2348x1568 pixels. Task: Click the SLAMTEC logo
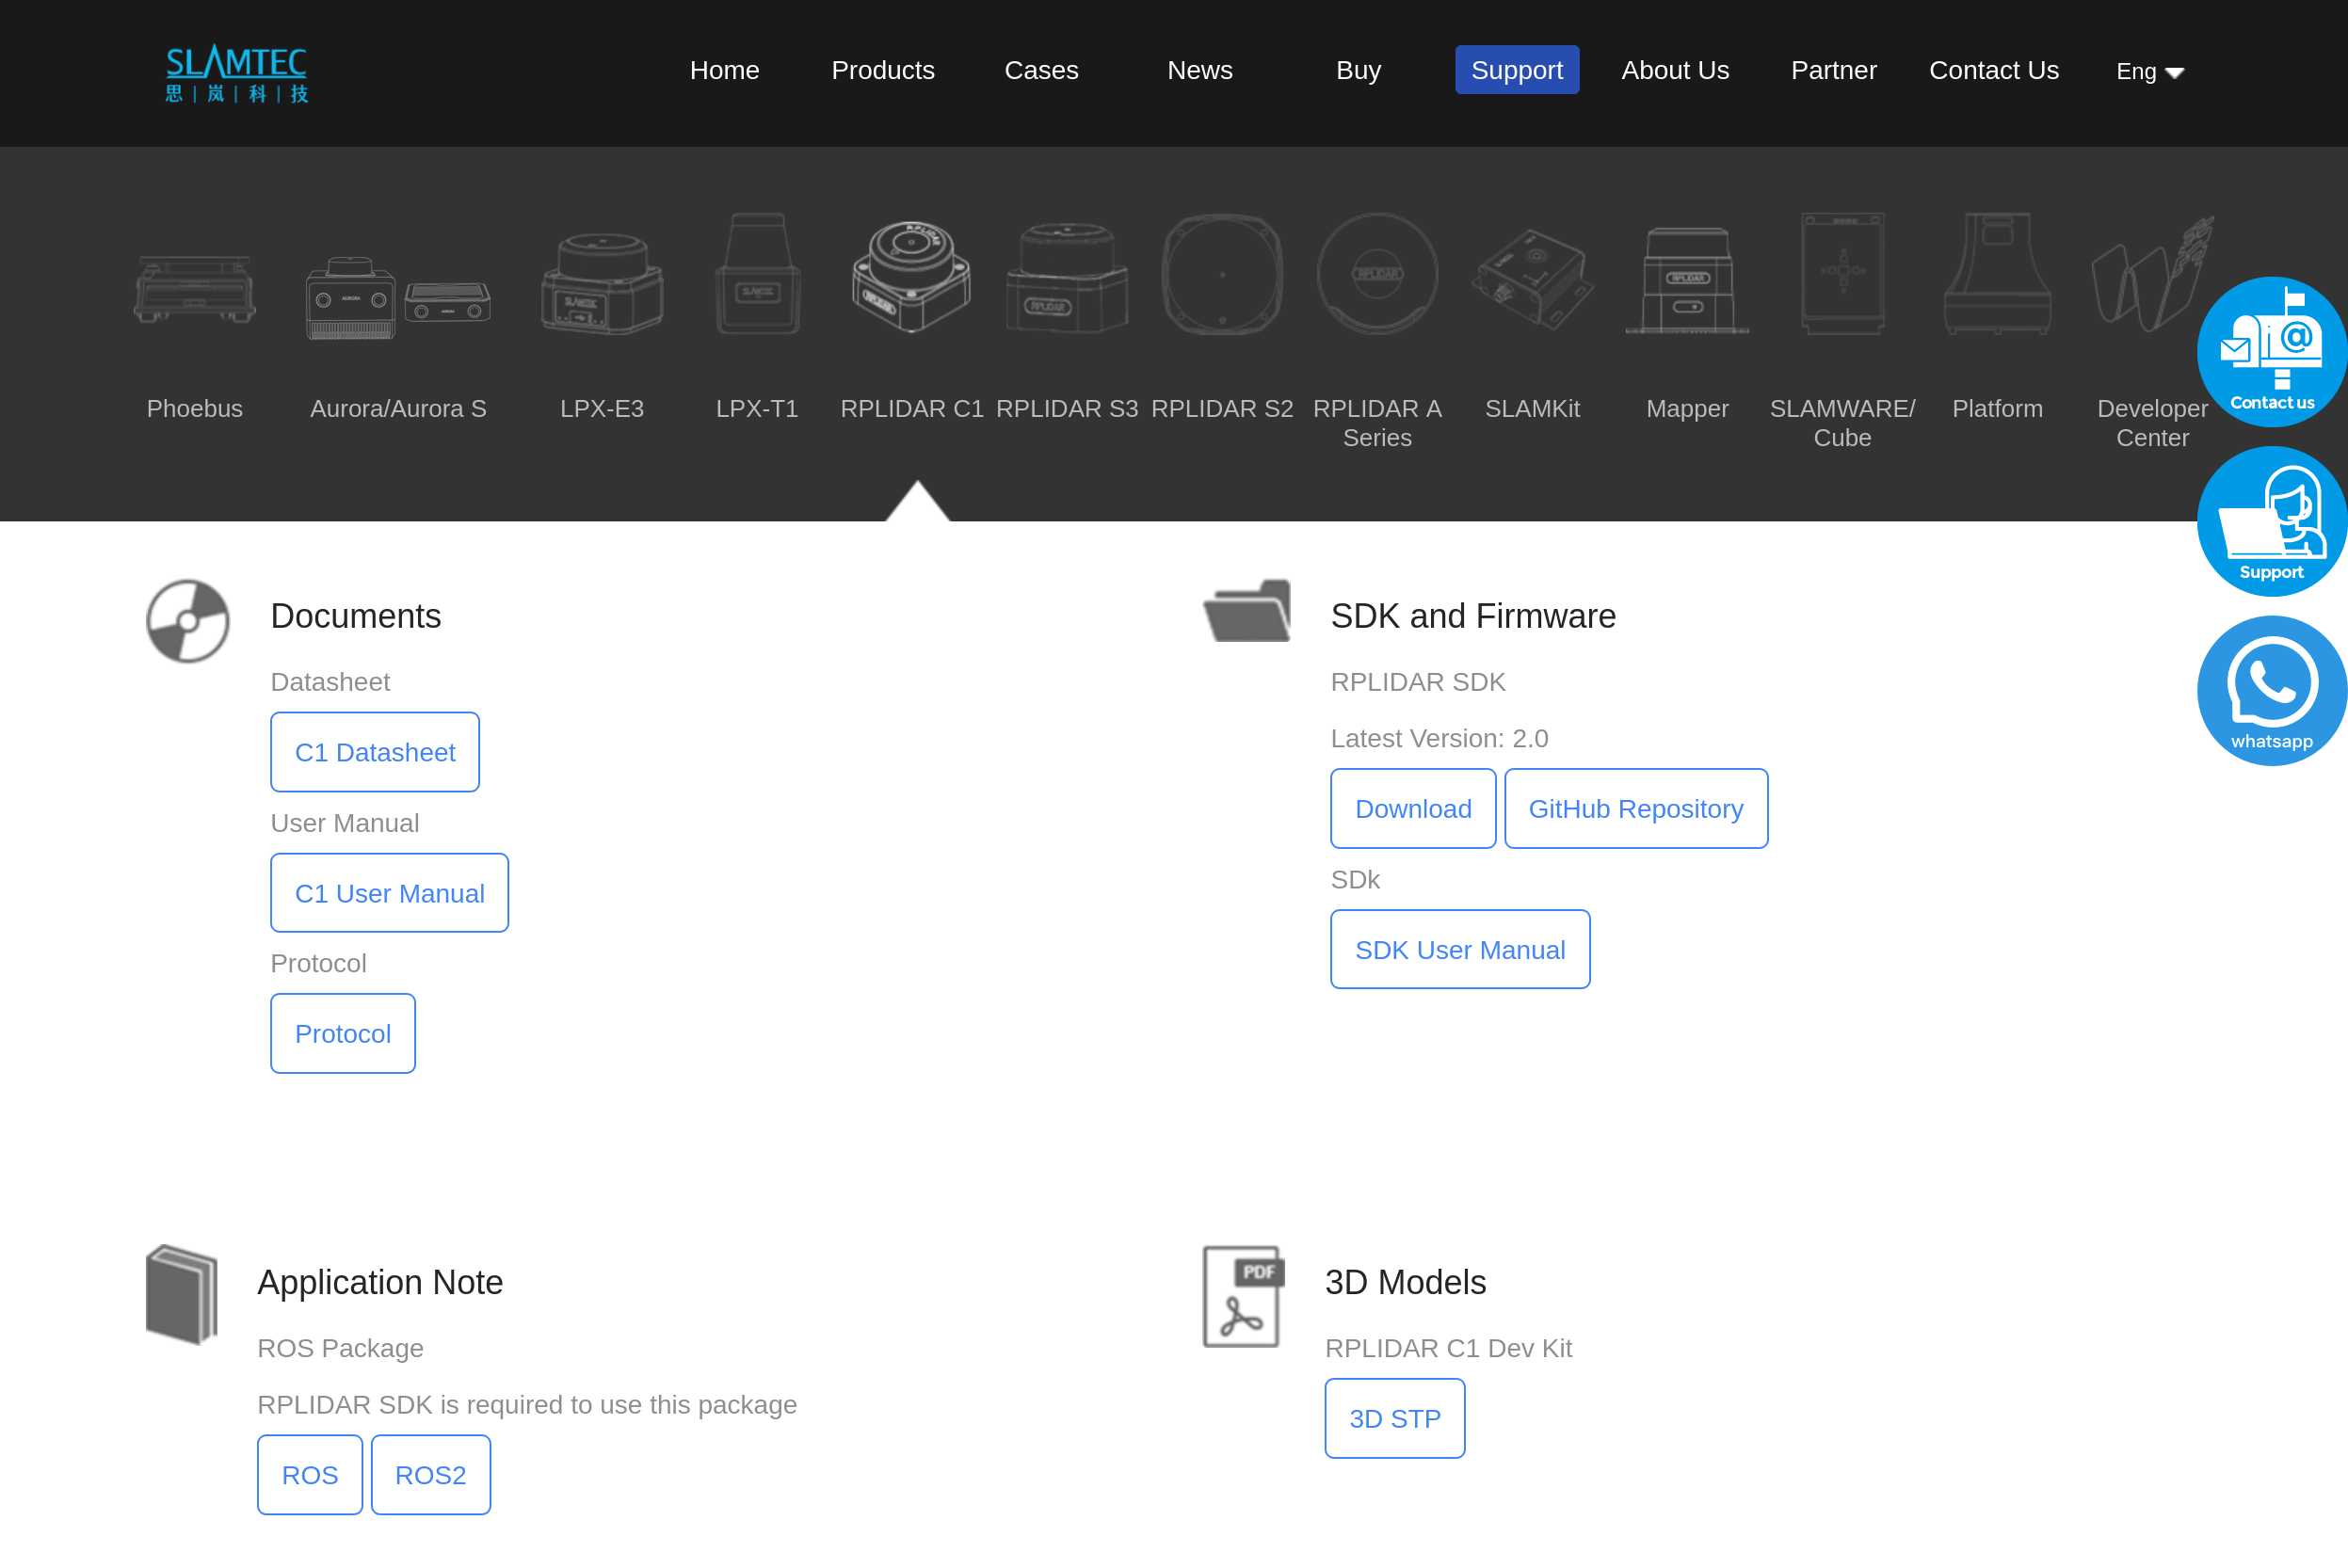[236, 73]
